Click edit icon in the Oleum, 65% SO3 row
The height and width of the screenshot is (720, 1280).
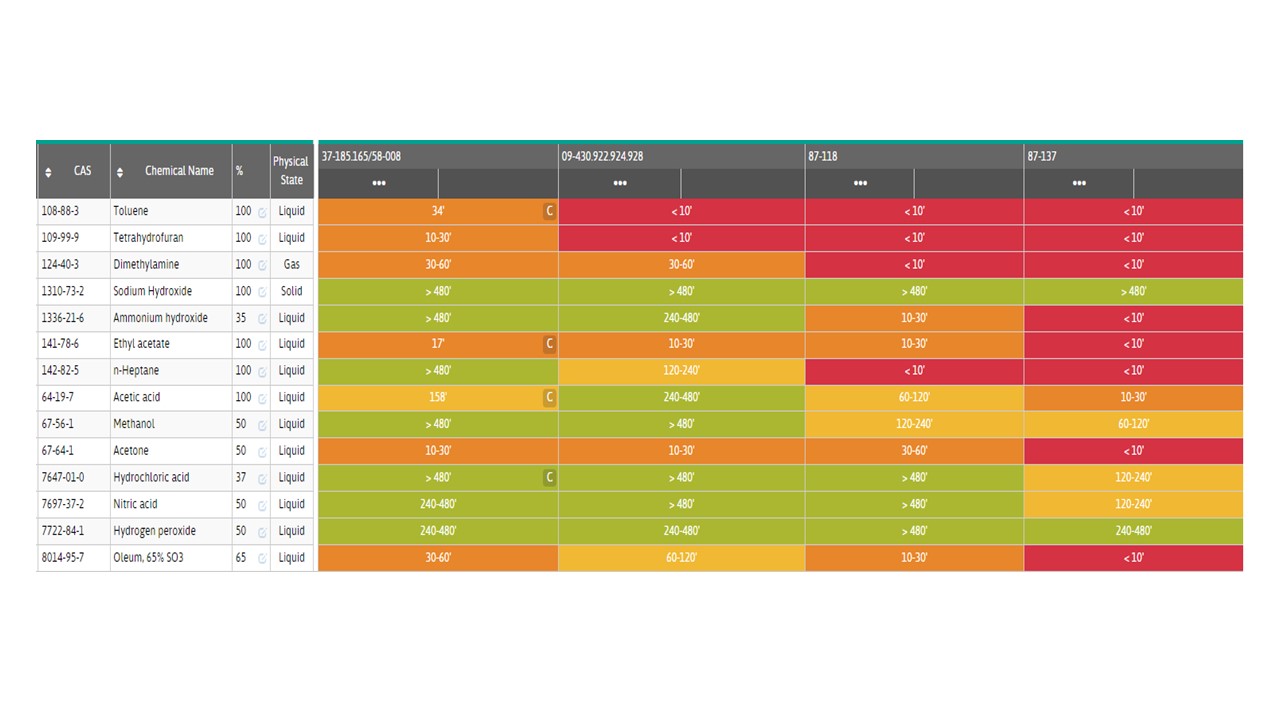(262, 558)
